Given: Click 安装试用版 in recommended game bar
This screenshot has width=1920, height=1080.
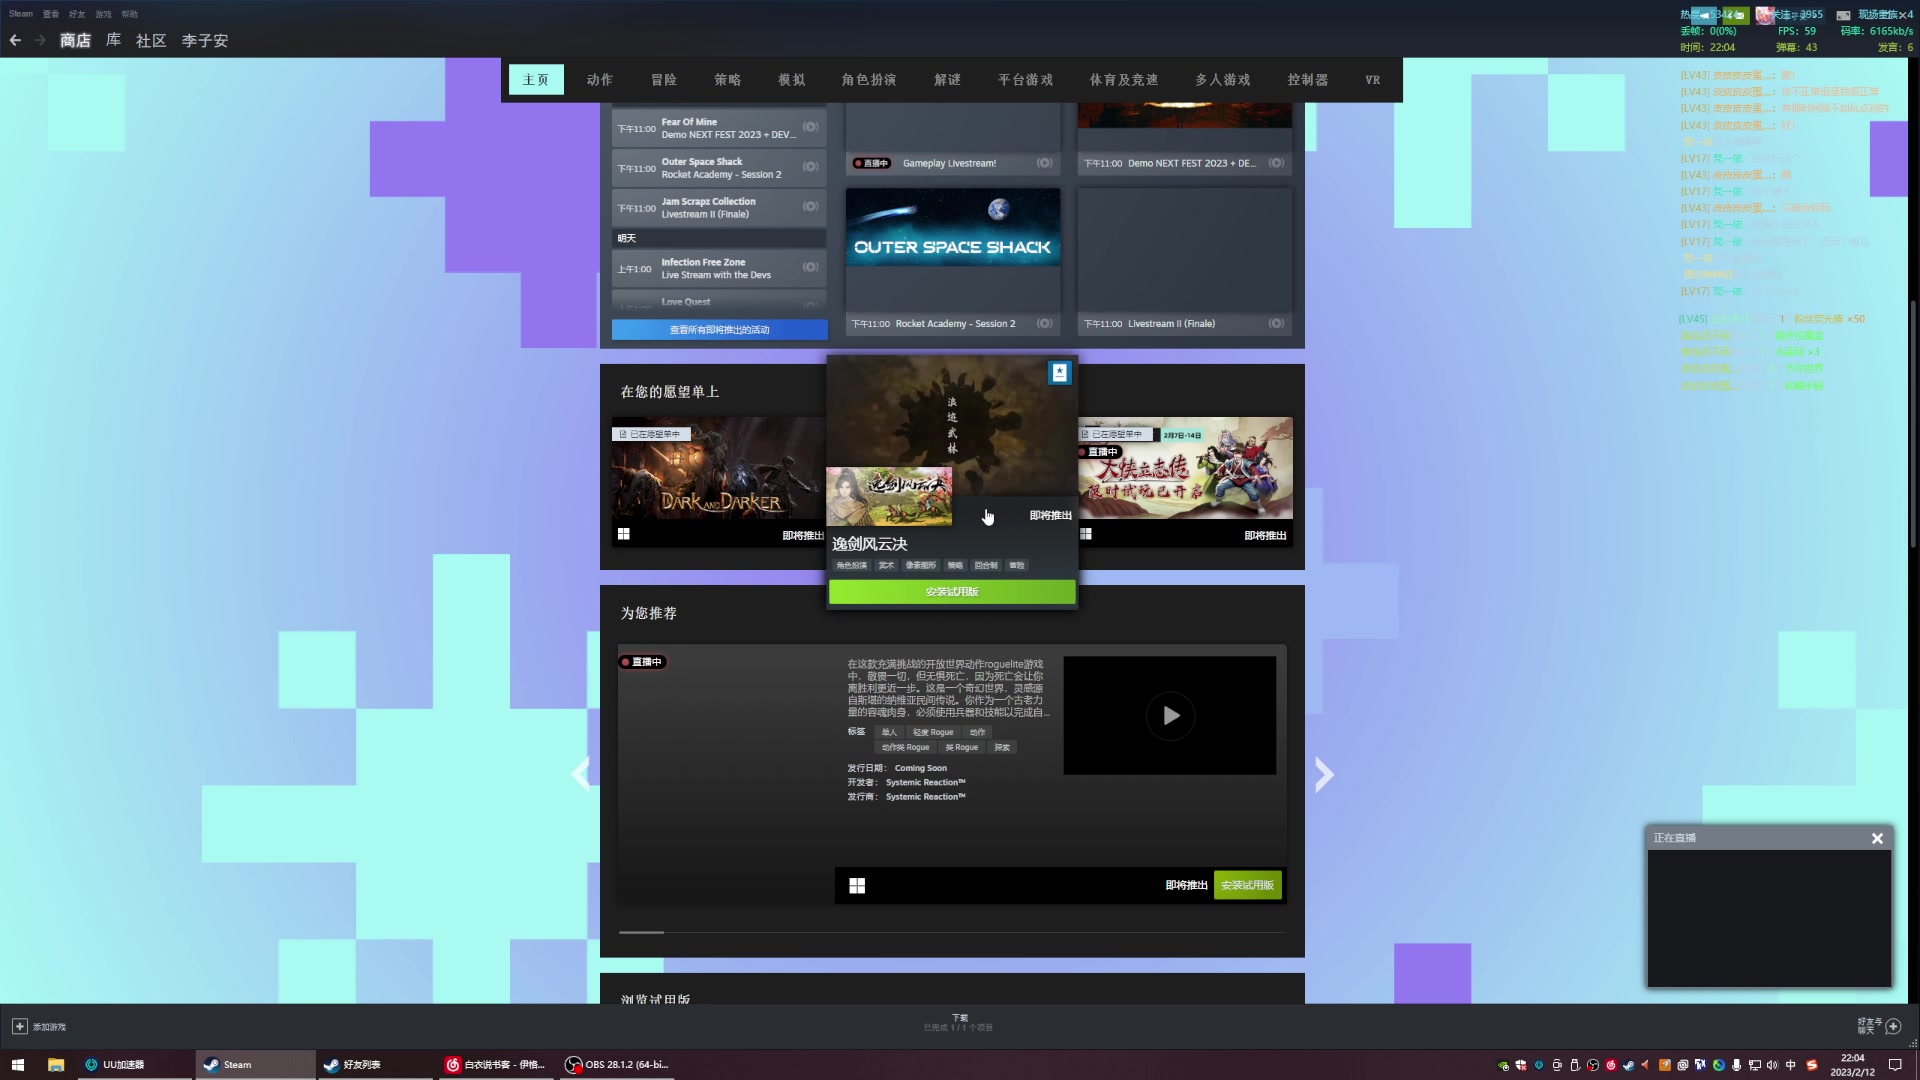Looking at the screenshot, I should pos(1247,885).
